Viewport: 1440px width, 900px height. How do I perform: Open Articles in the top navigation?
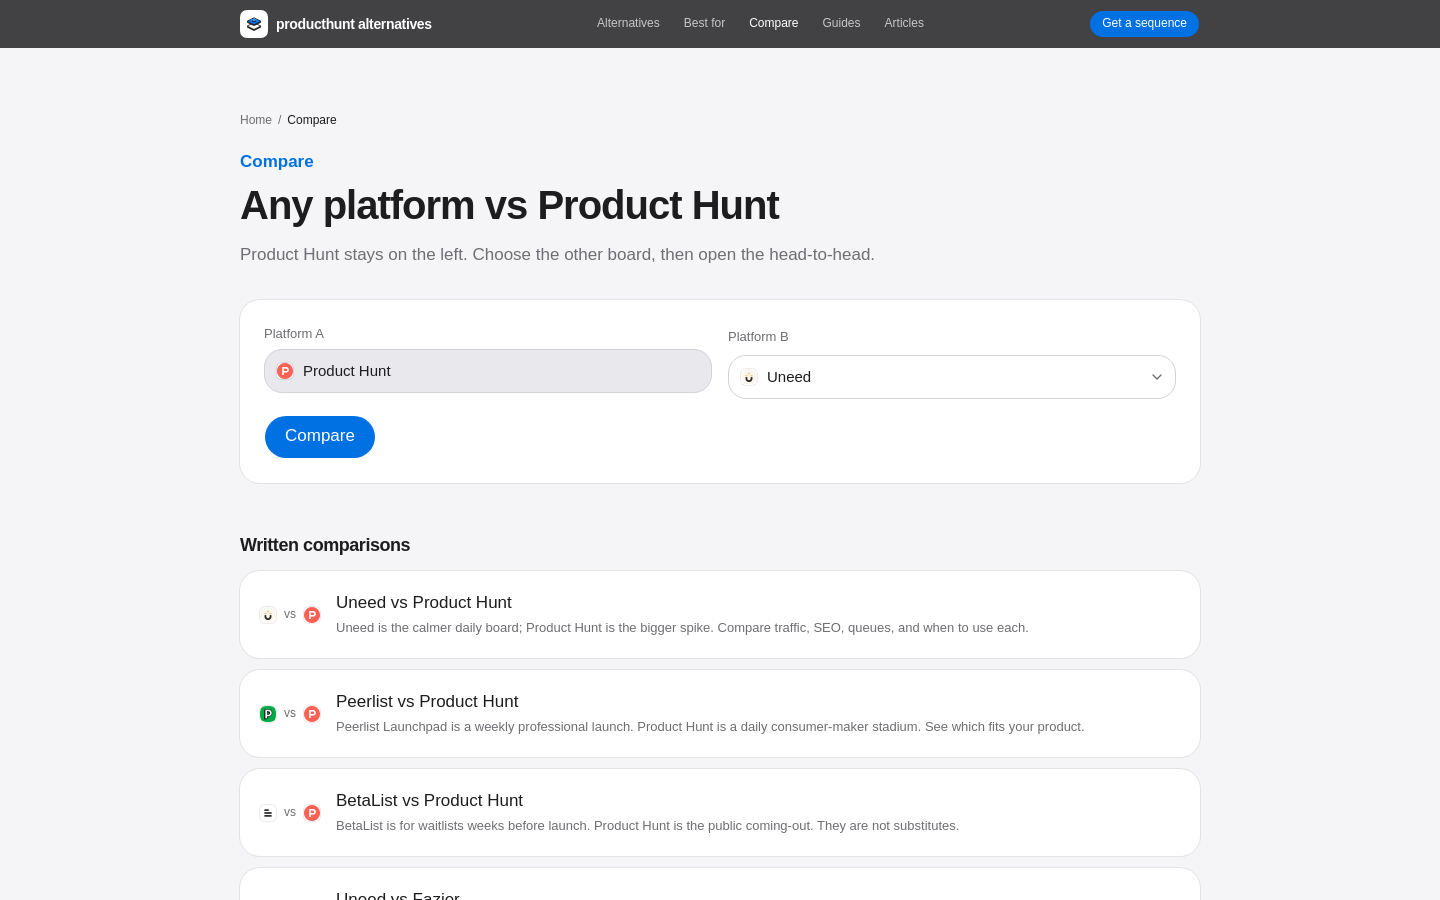904,23
